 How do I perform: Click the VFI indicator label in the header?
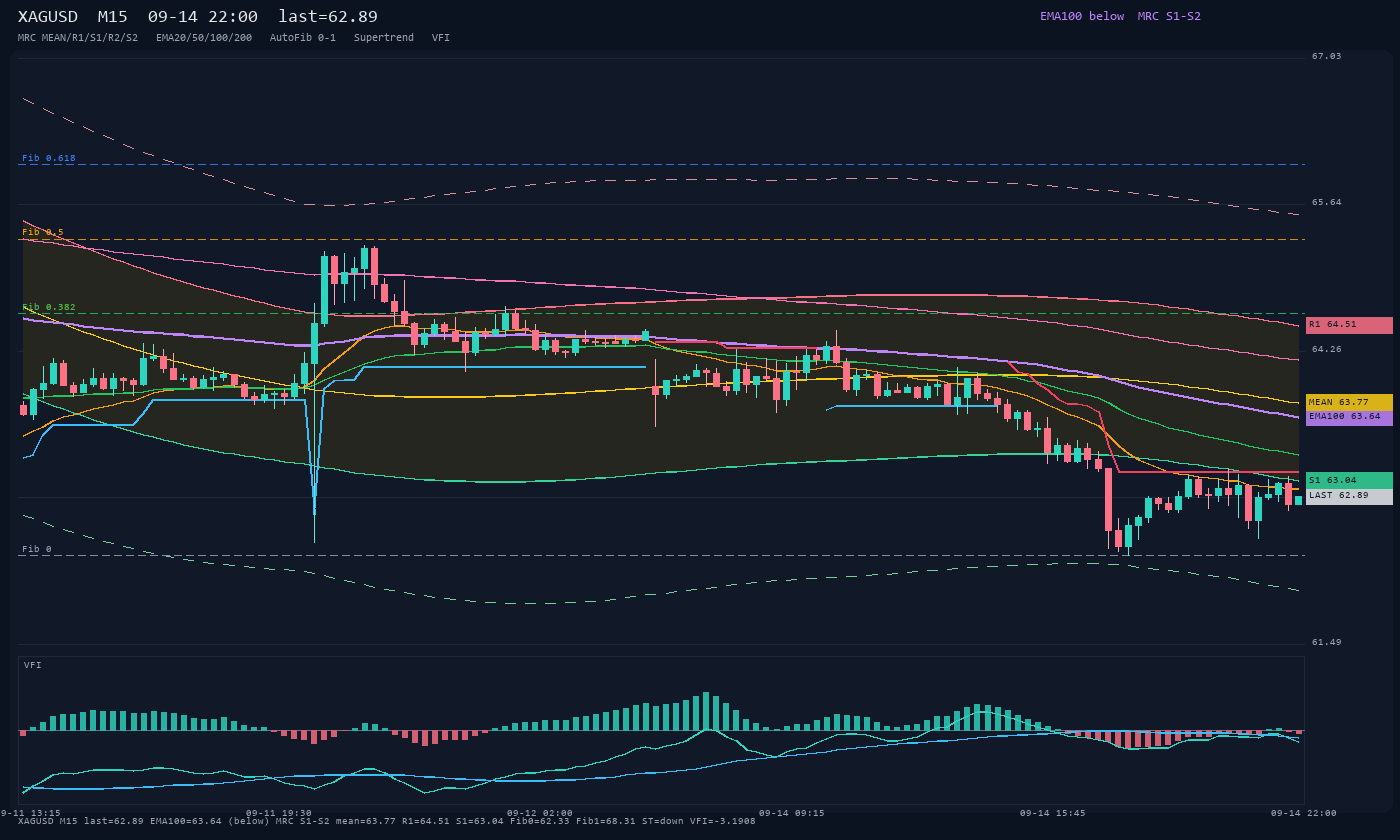(441, 38)
